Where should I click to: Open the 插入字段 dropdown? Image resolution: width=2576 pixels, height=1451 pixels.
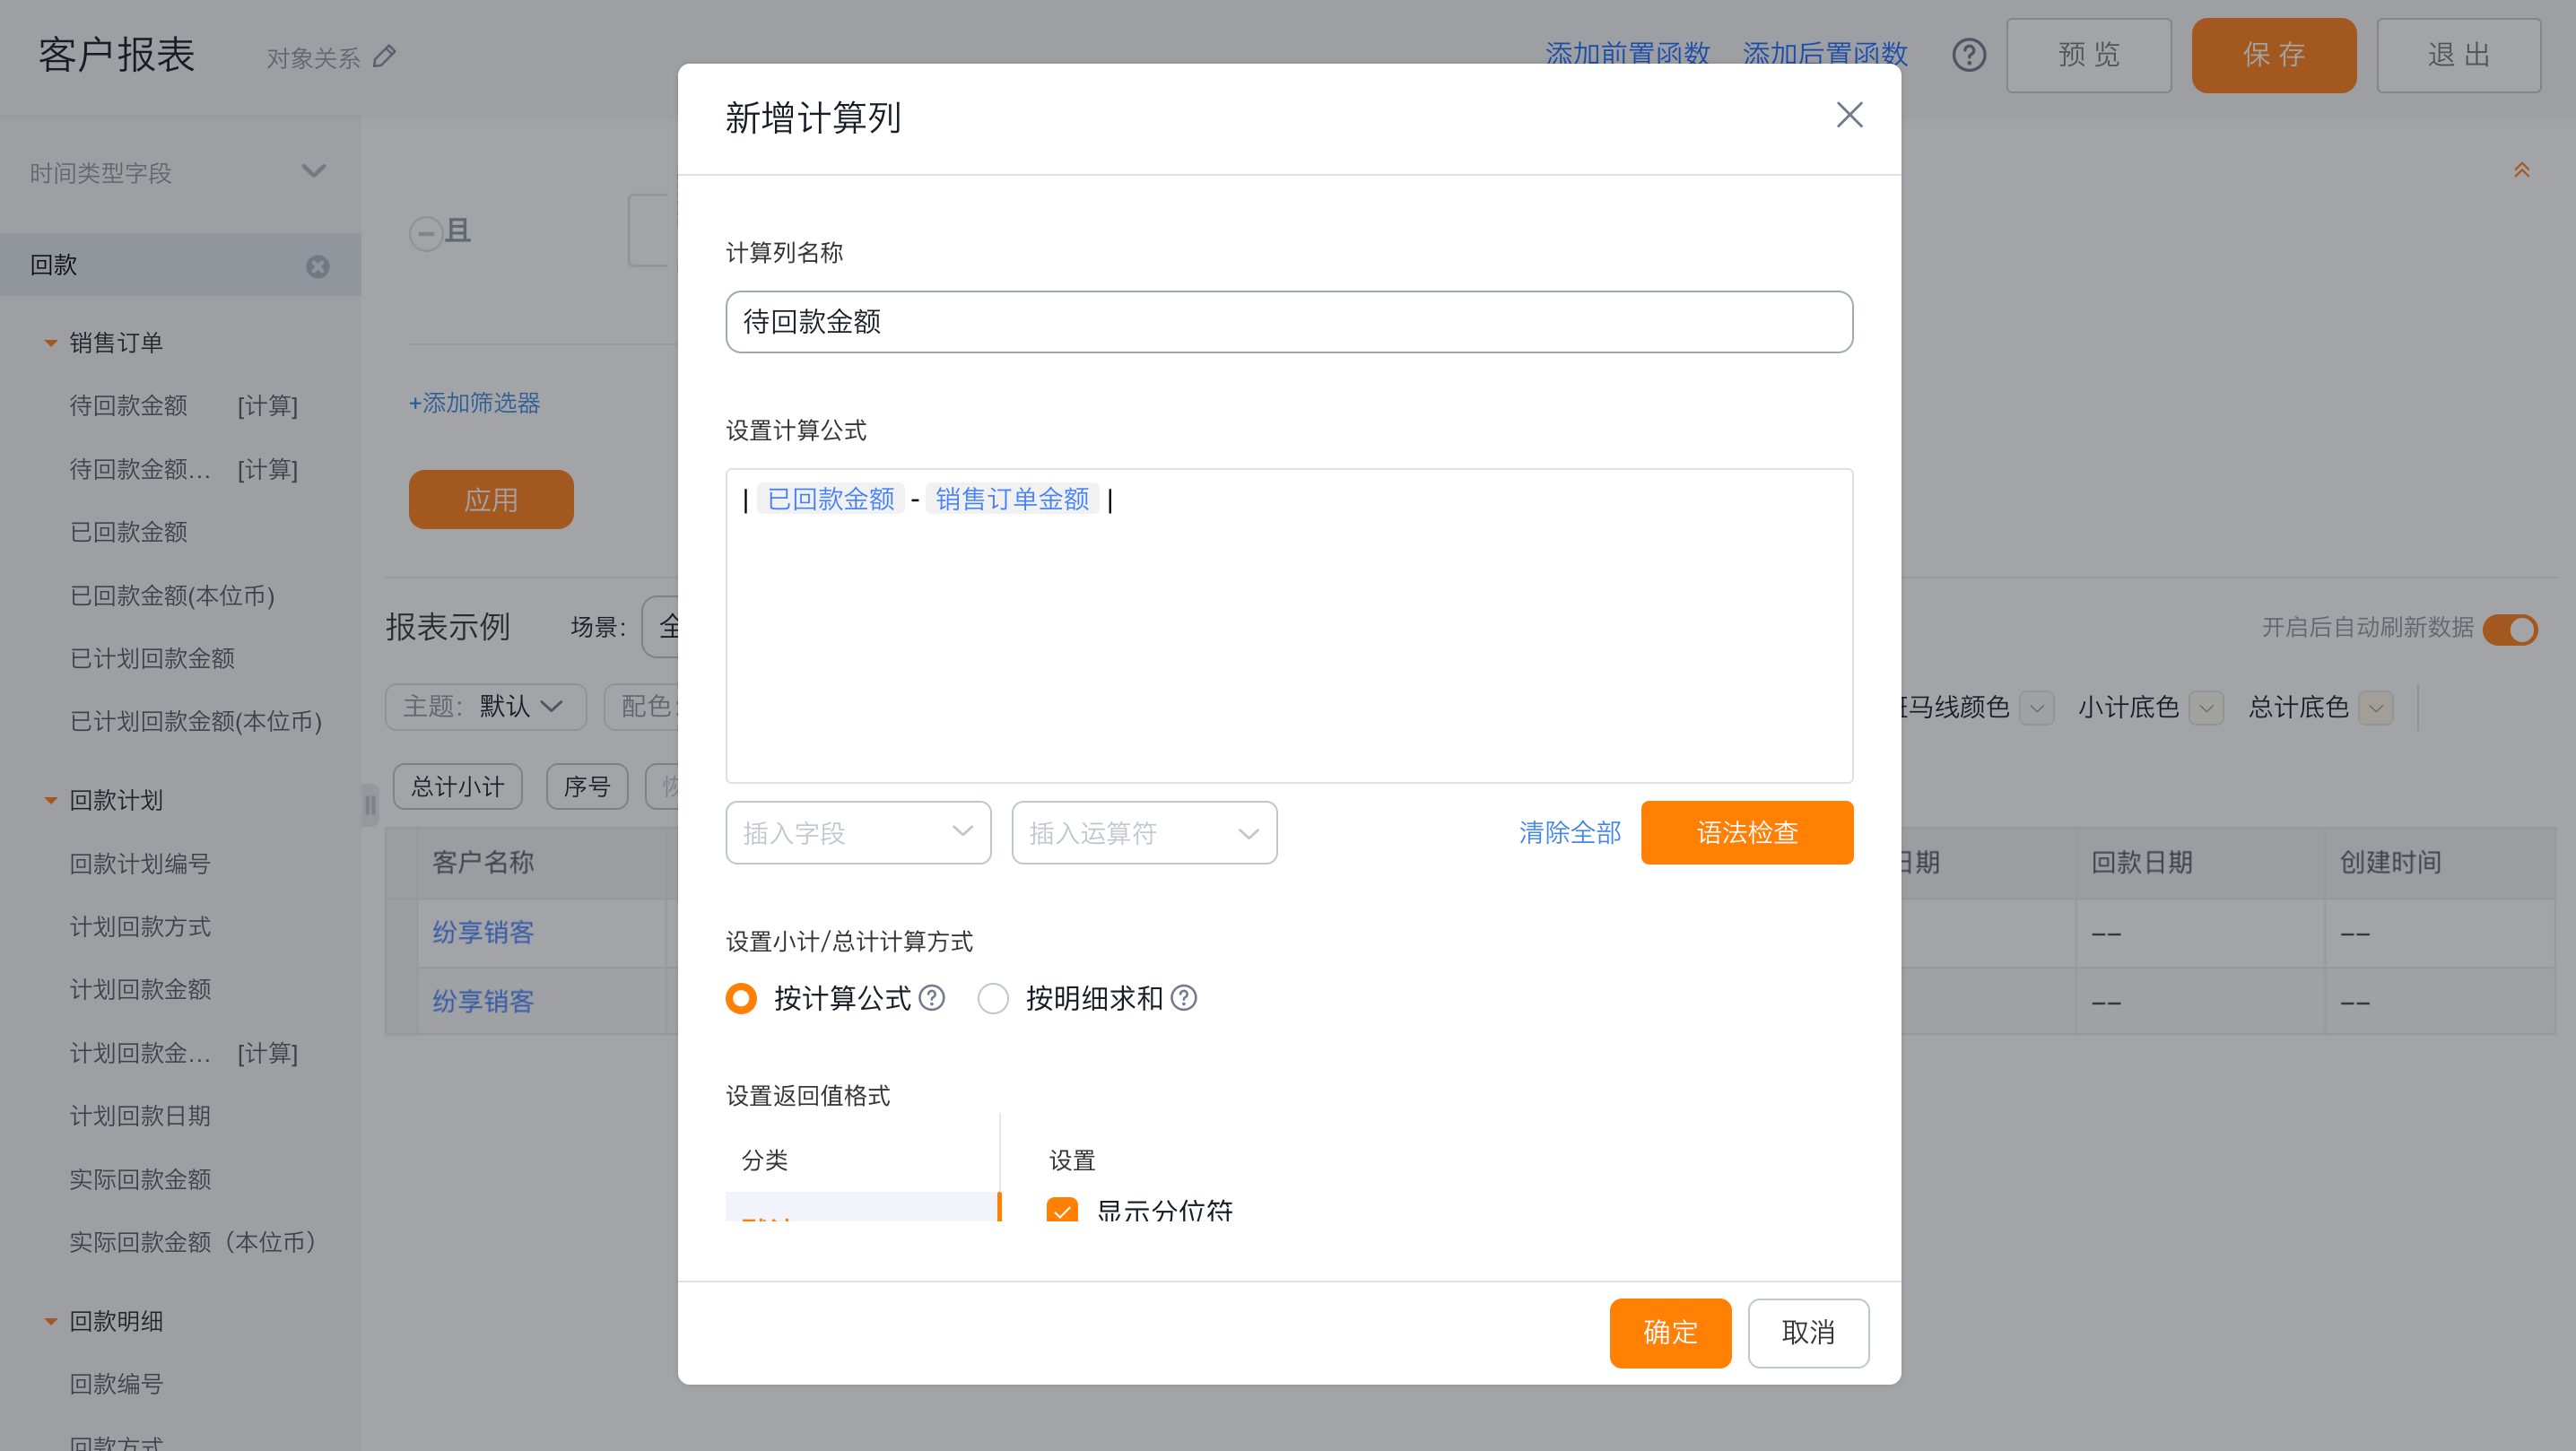tap(858, 832)
